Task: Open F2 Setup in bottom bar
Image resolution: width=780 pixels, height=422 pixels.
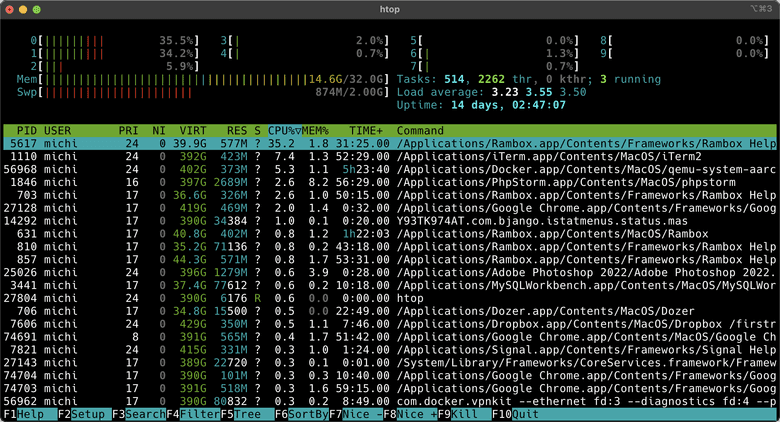Action: point(84,414)
